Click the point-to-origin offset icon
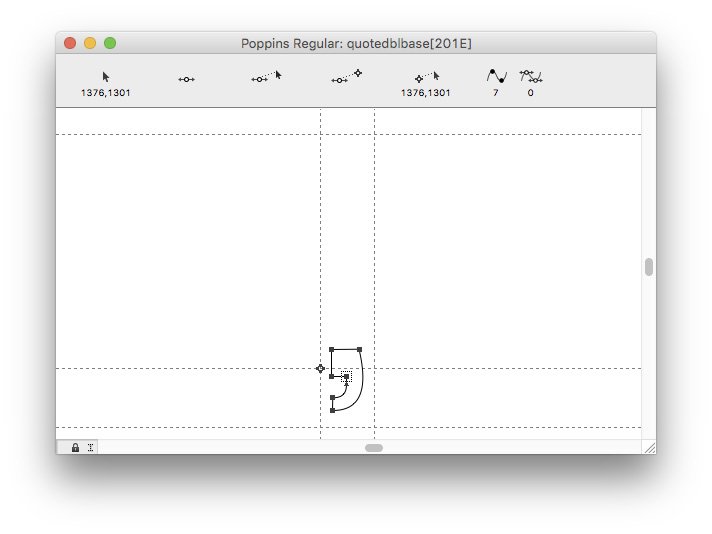 click(346, 76)
